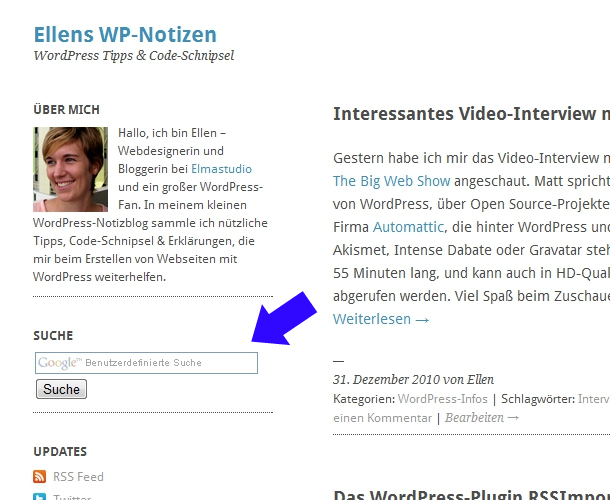The width and height of the screenshot is (610, 500).
Task: Click the UPDATES widget heading
Action: point(60,451)
